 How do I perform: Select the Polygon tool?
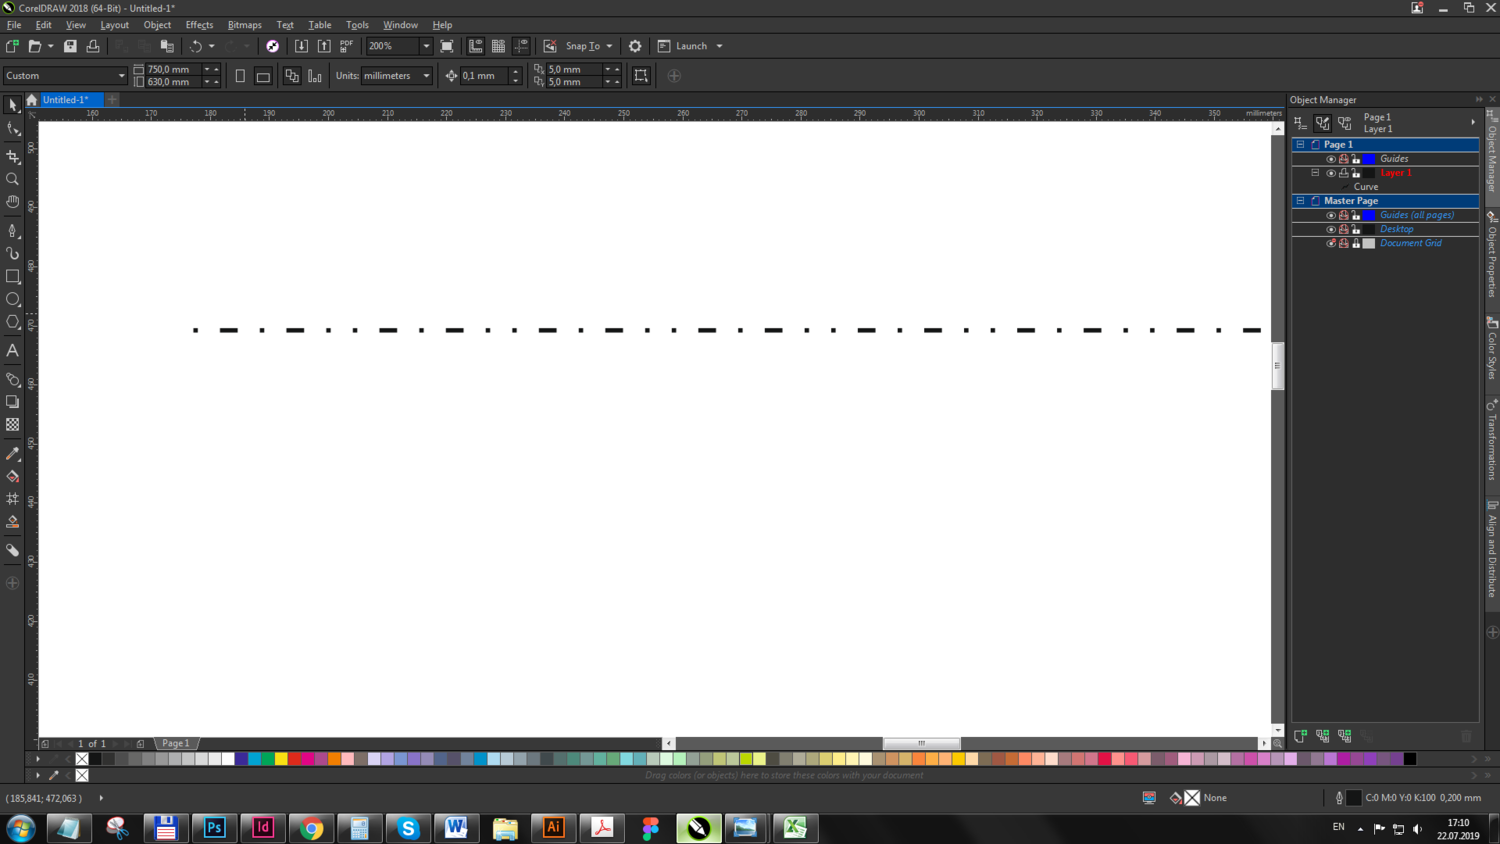tap(13, 322)
